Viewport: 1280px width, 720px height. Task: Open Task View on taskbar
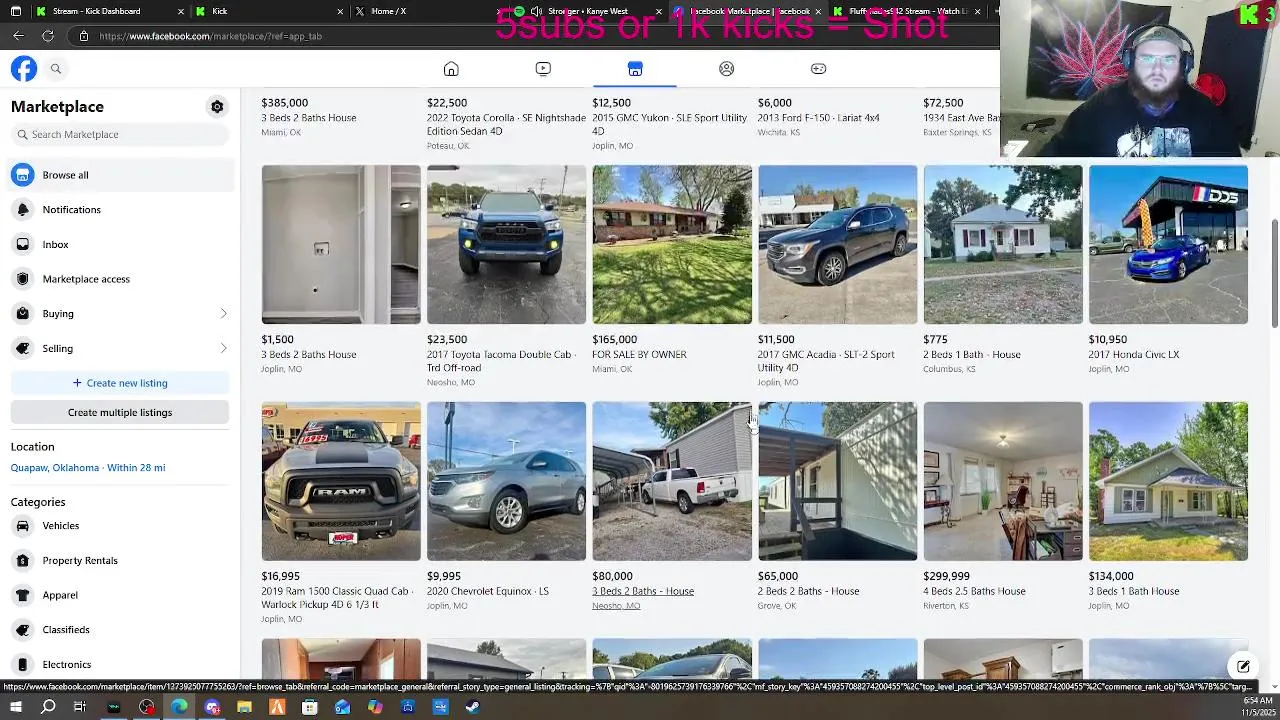(x=80, y=707)
